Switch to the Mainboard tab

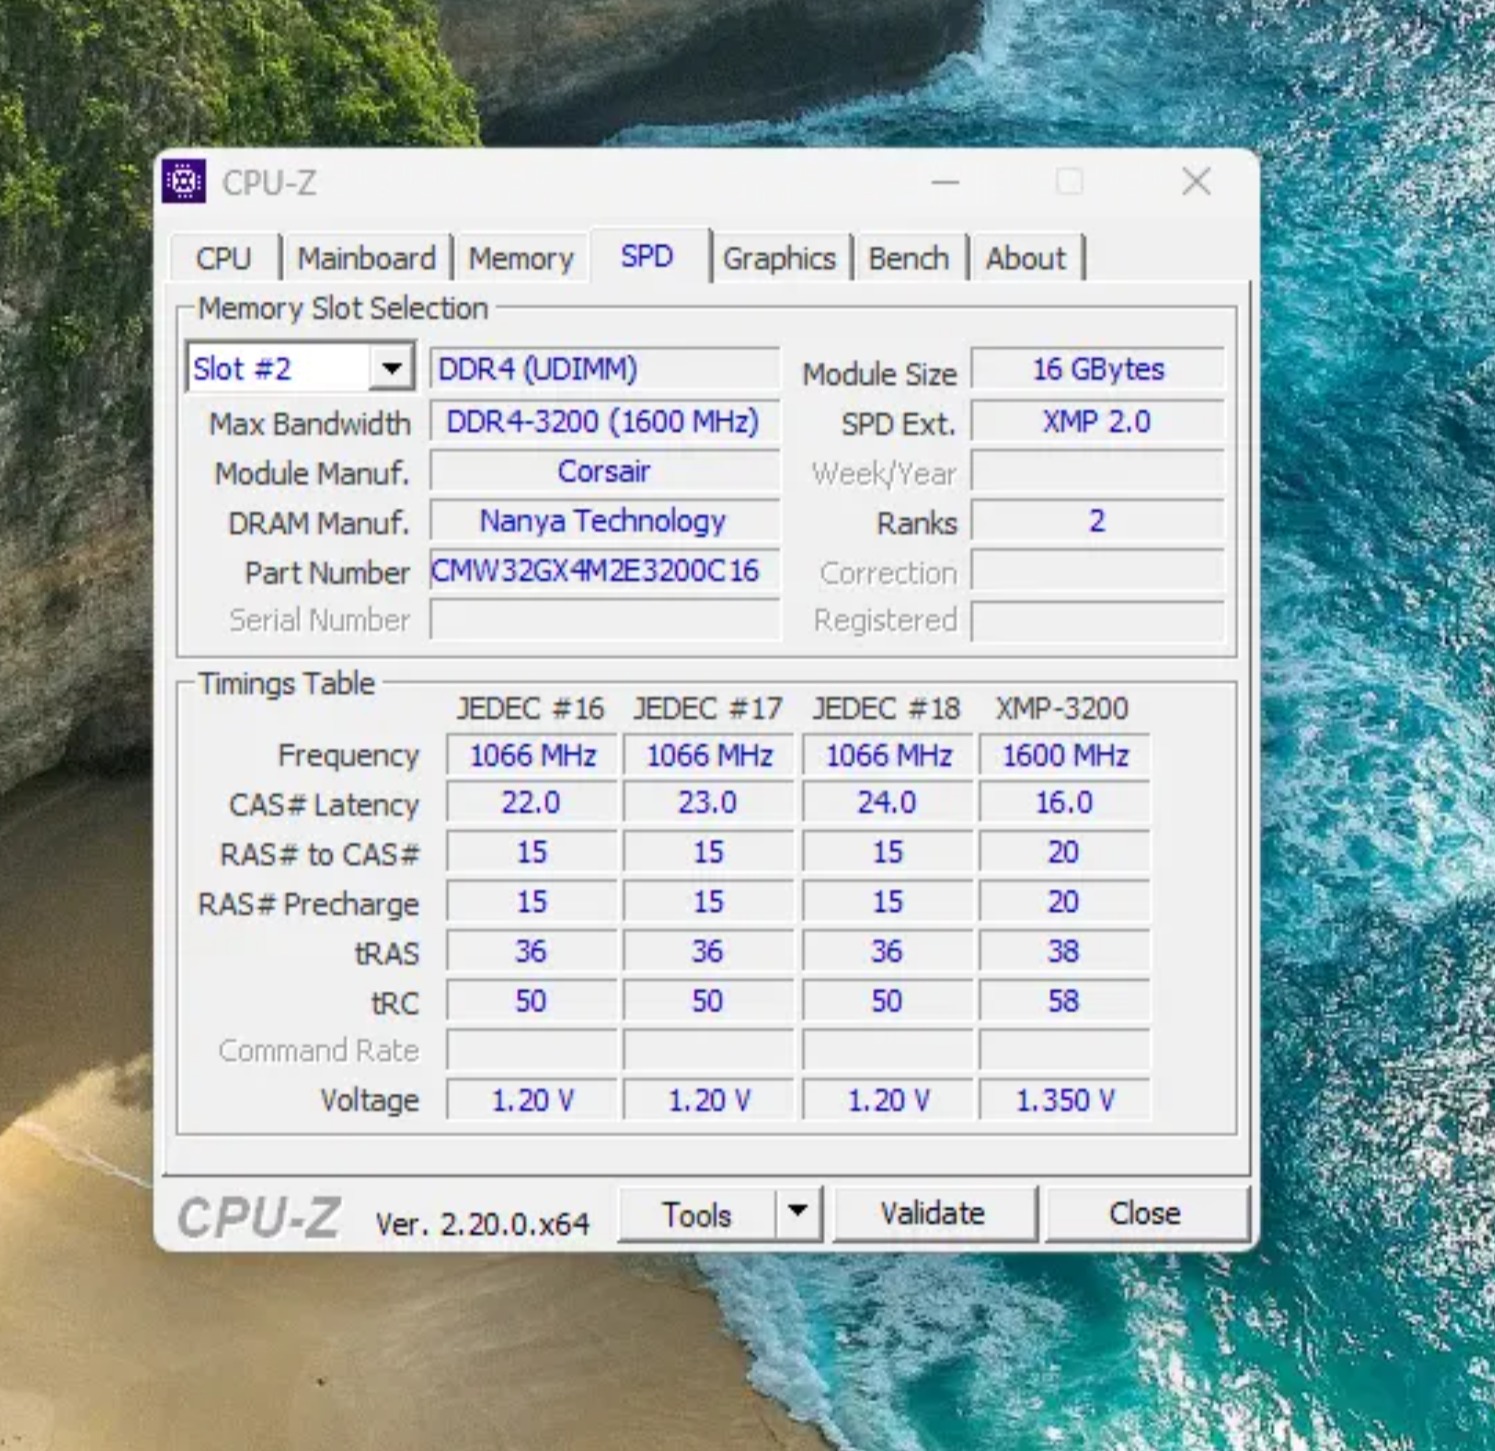click(x=367, y=259)
